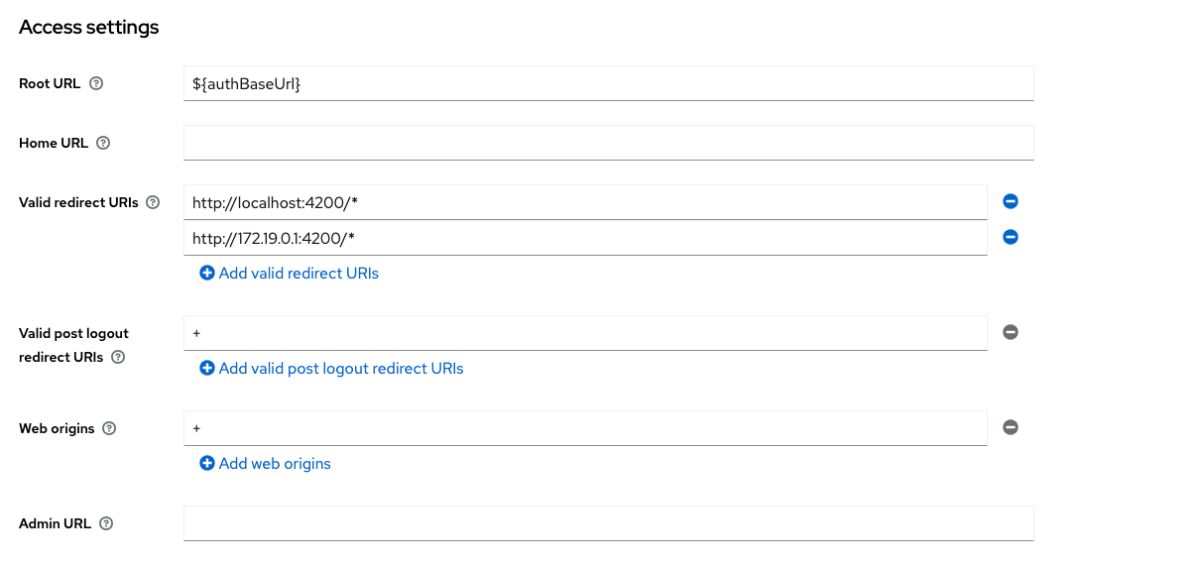Click into the Home URL field
The width and height of the screenshot is (1200, 566).
coord(608,143)
